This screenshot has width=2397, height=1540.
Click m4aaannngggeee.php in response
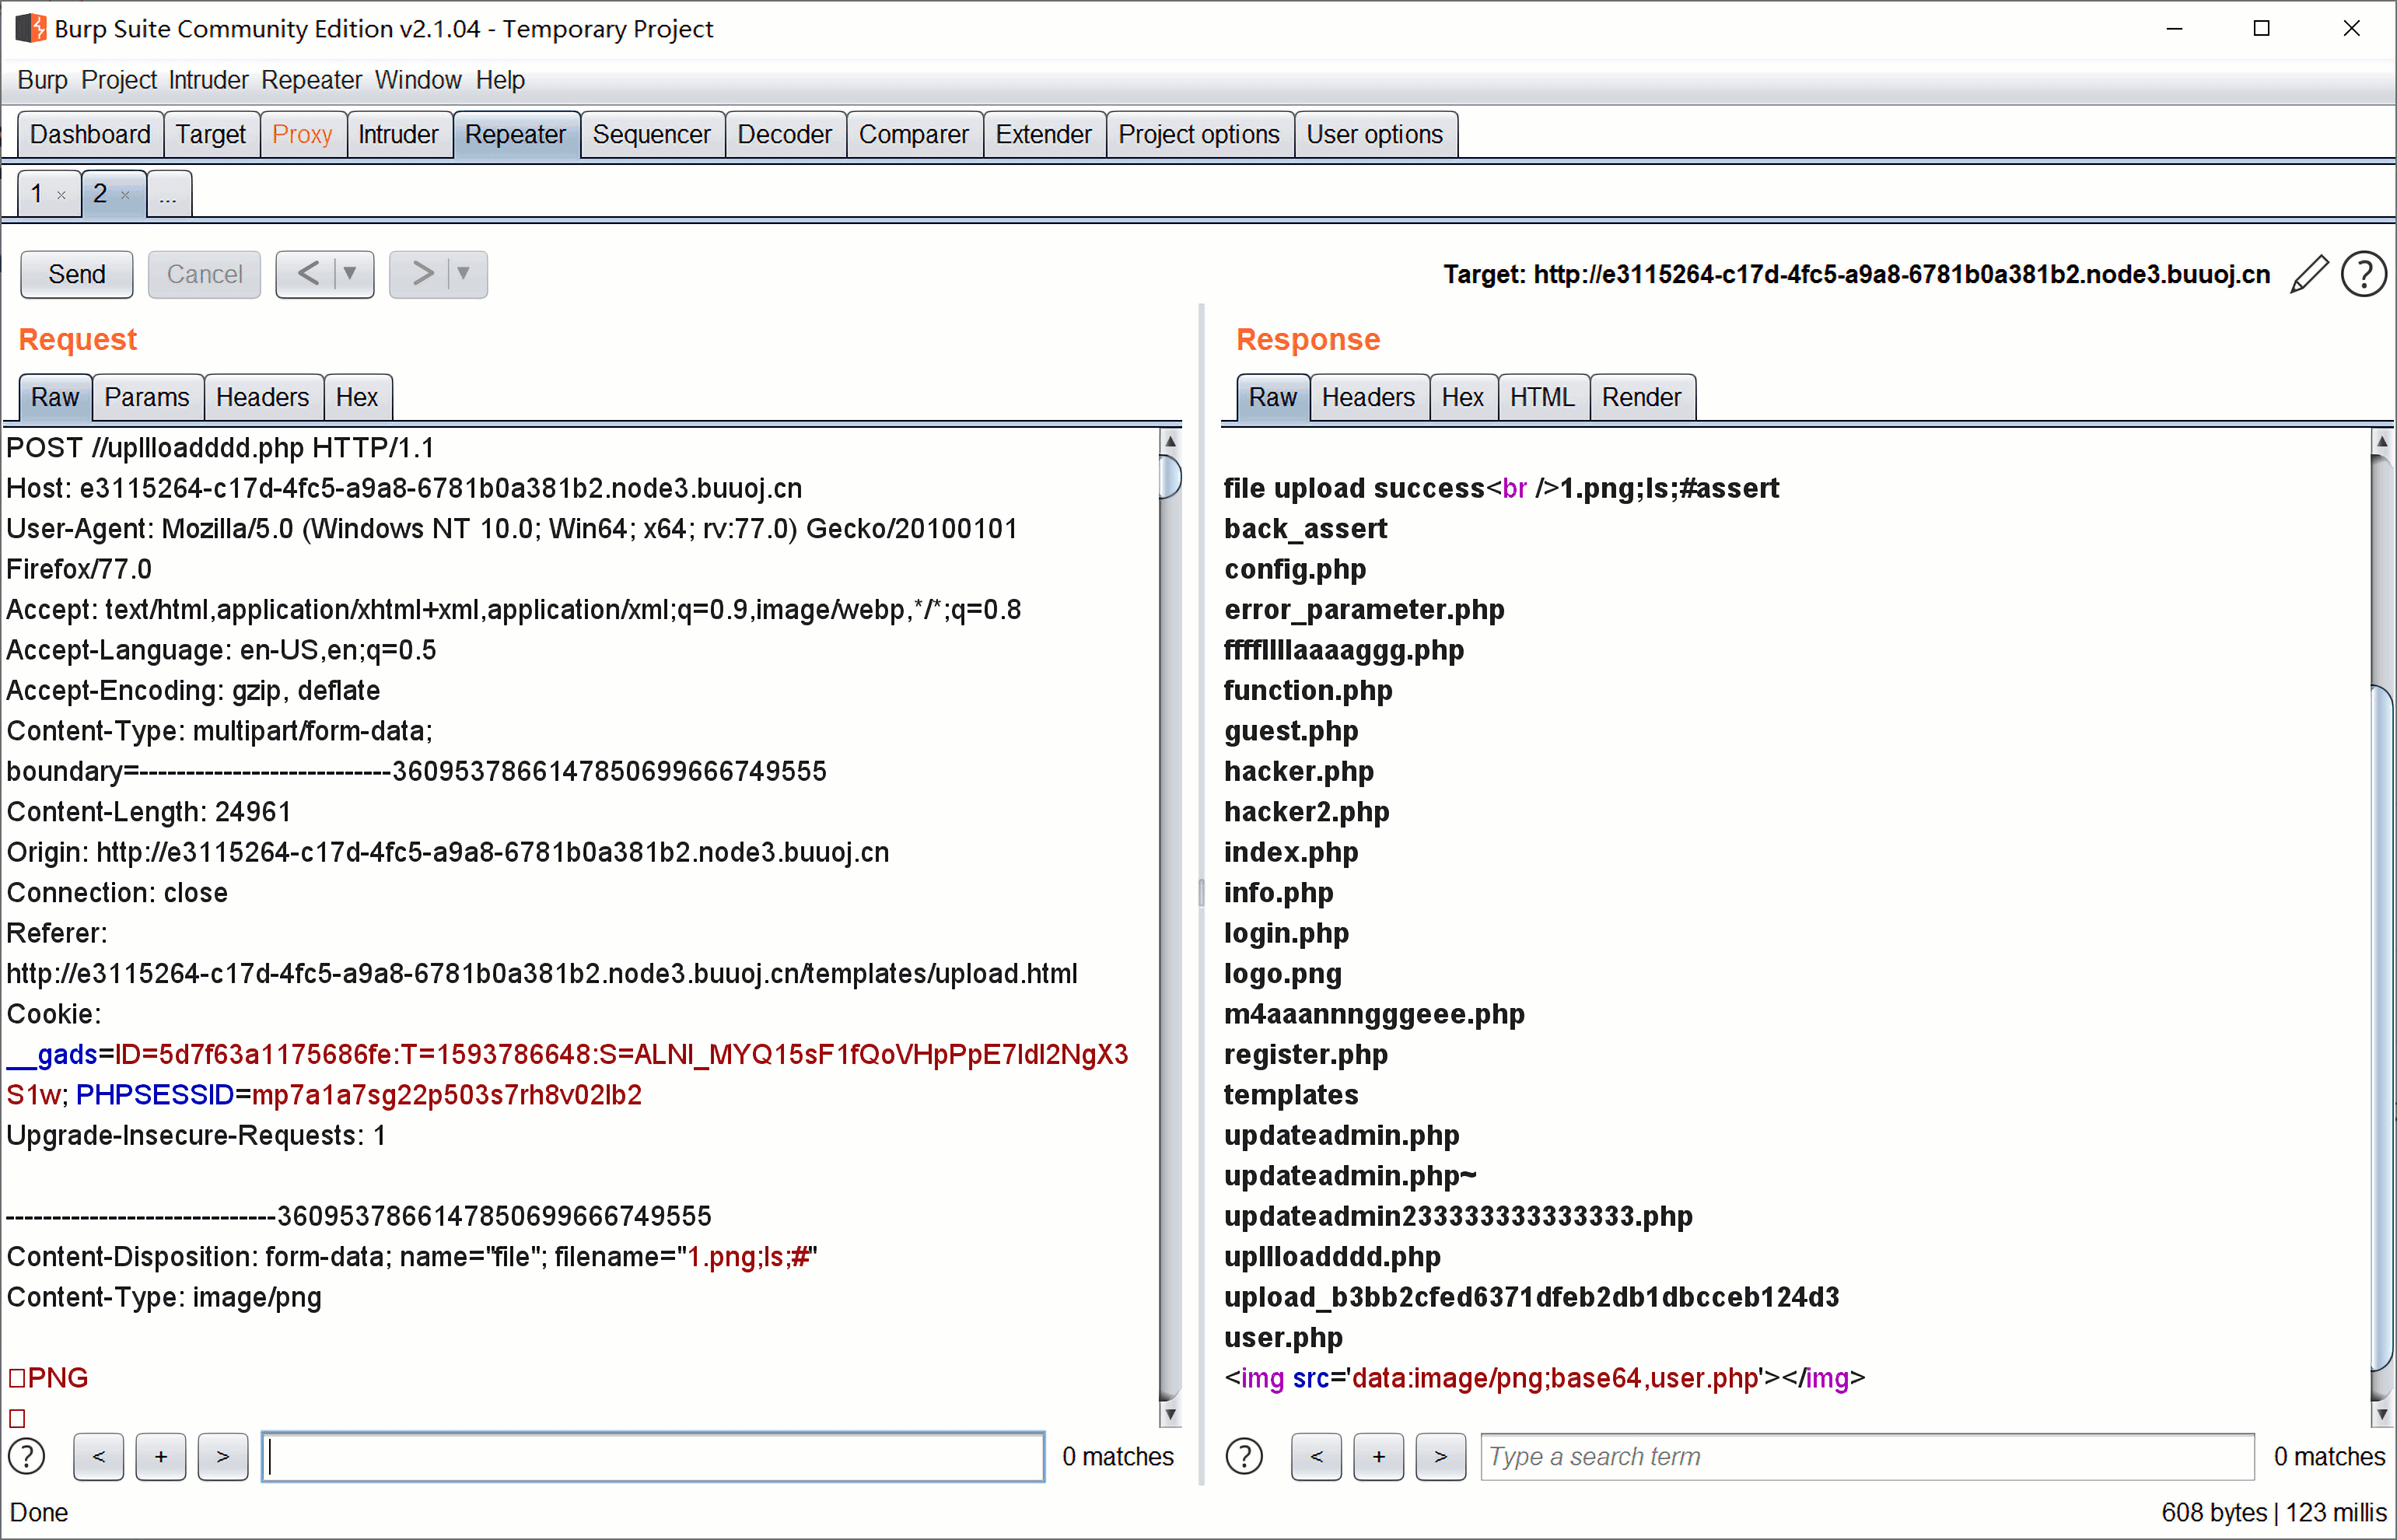point(1374,1015)
